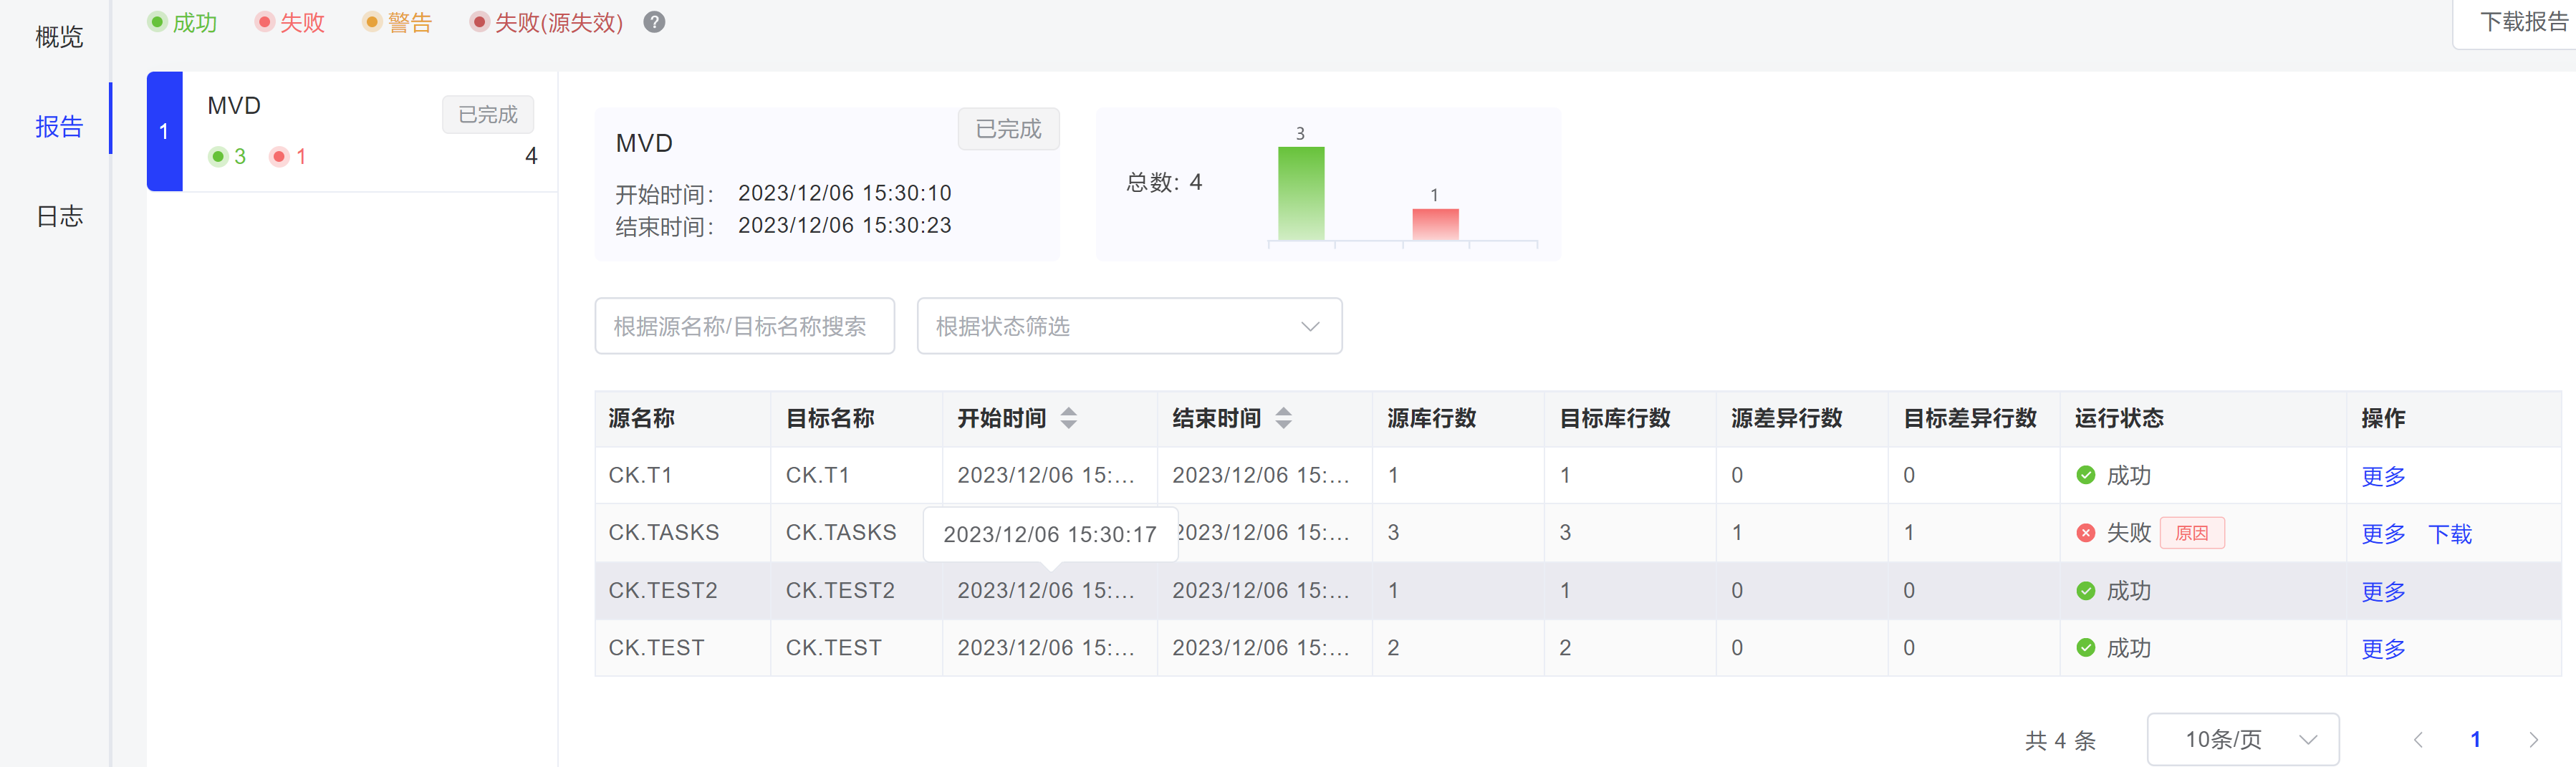The image size is (2576, 767).
Task: Go to previous page arrow
Action: pos(2418,740)
